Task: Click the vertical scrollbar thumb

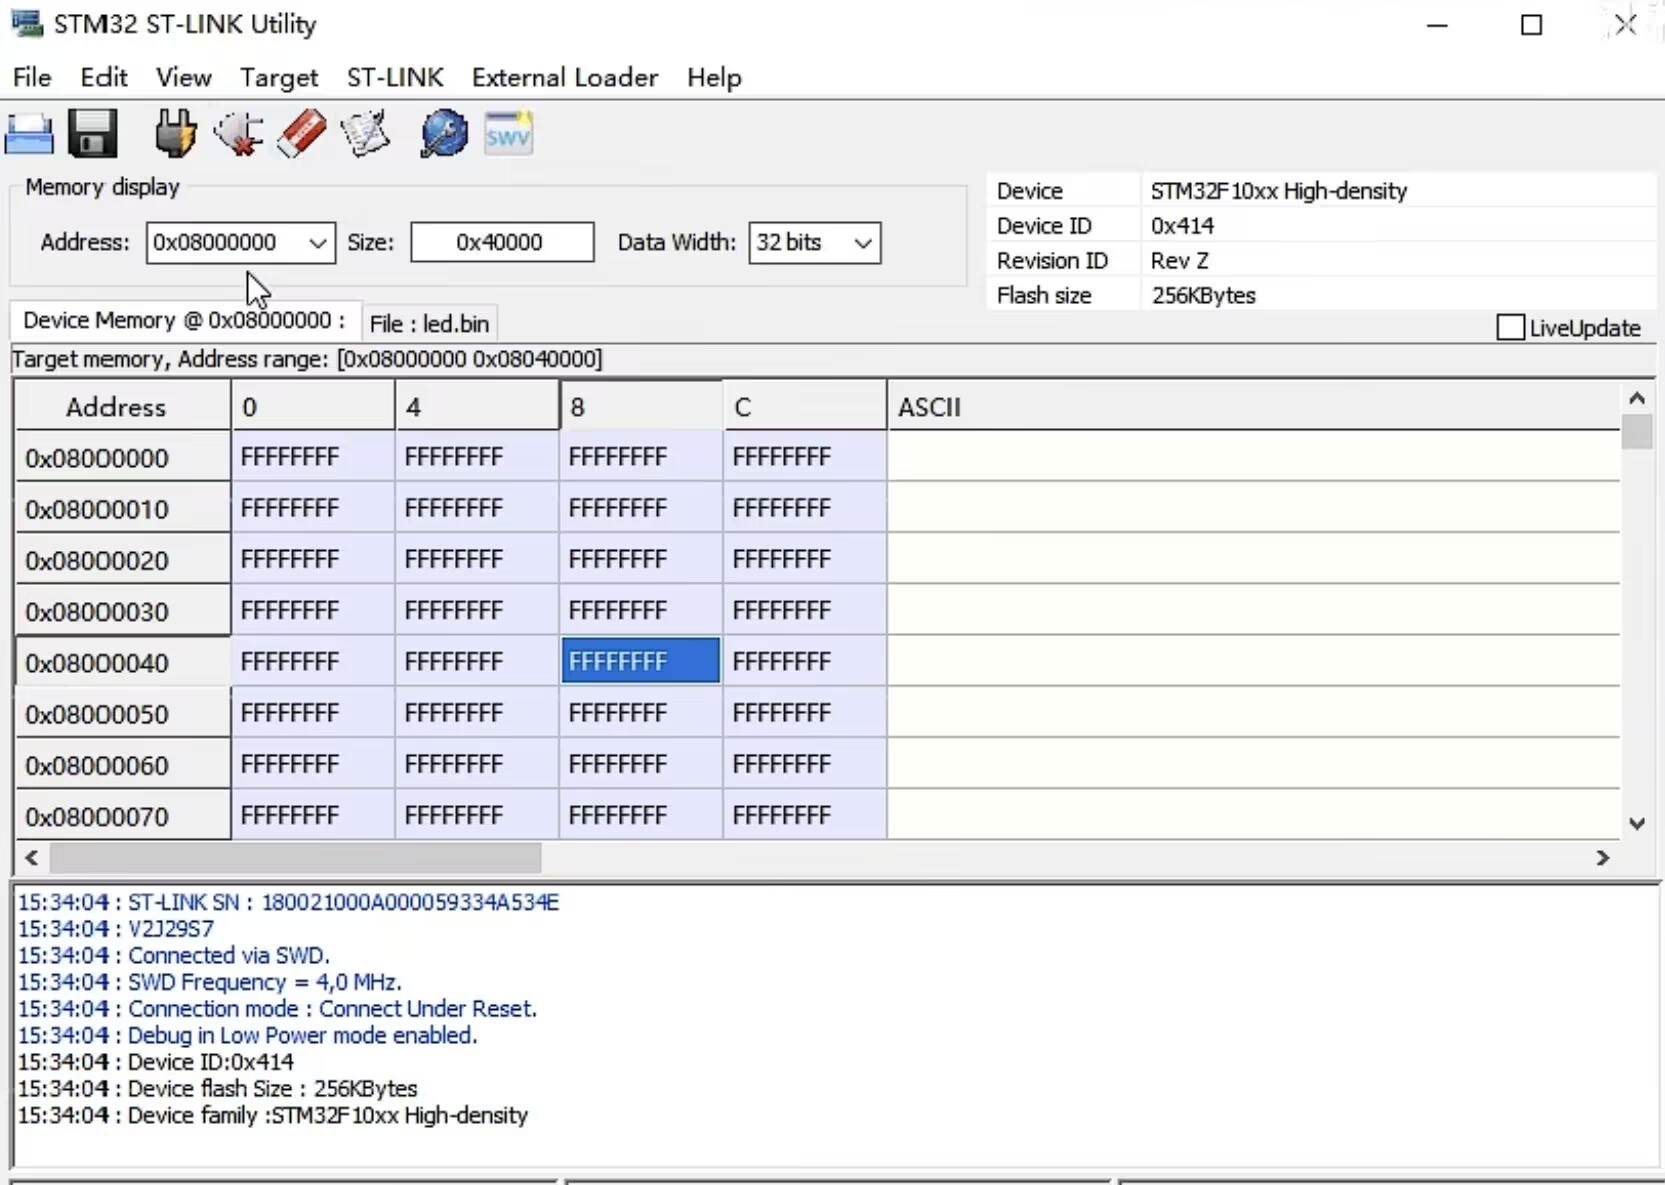Action: [x=1637, y=432]
